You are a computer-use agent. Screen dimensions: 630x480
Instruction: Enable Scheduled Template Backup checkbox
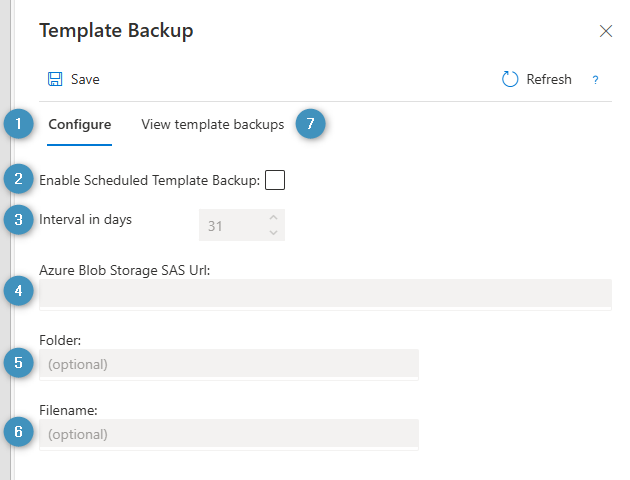point(275,180)
